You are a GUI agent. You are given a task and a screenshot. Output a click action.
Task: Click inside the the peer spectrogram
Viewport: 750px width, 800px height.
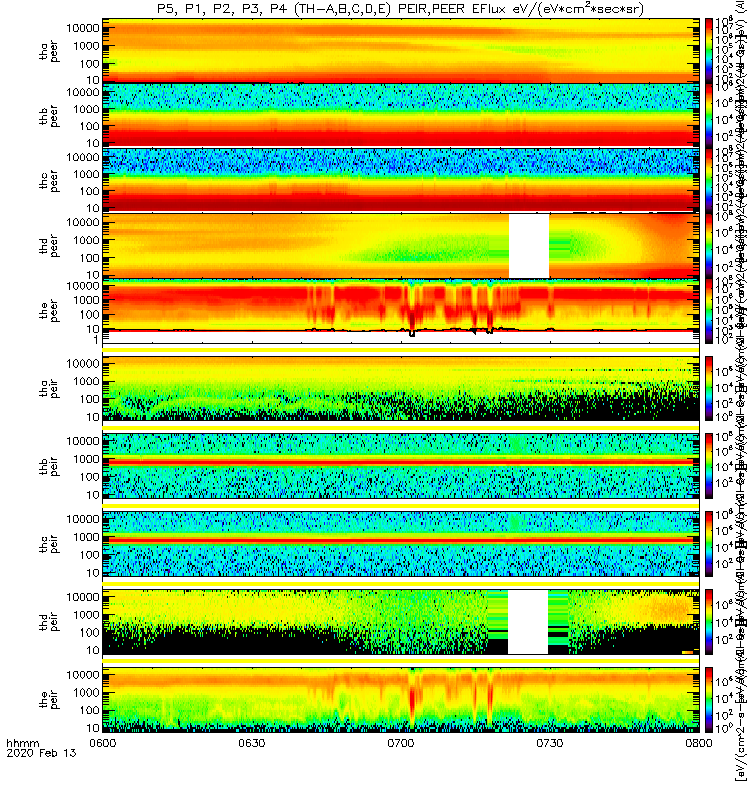(401, 311)
